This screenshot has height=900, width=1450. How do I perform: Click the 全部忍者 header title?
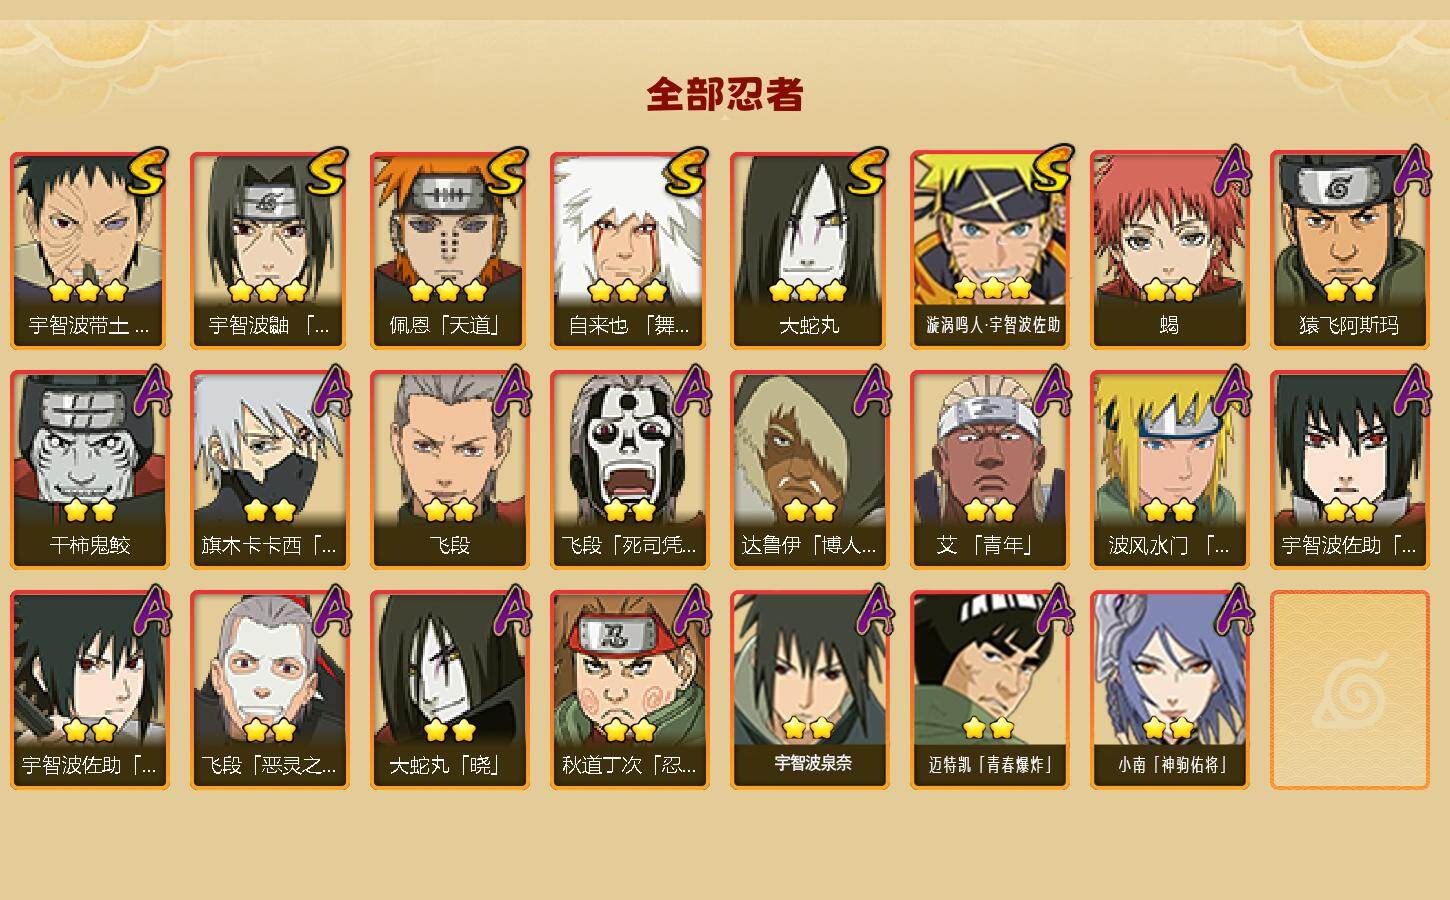coord(725,95)
